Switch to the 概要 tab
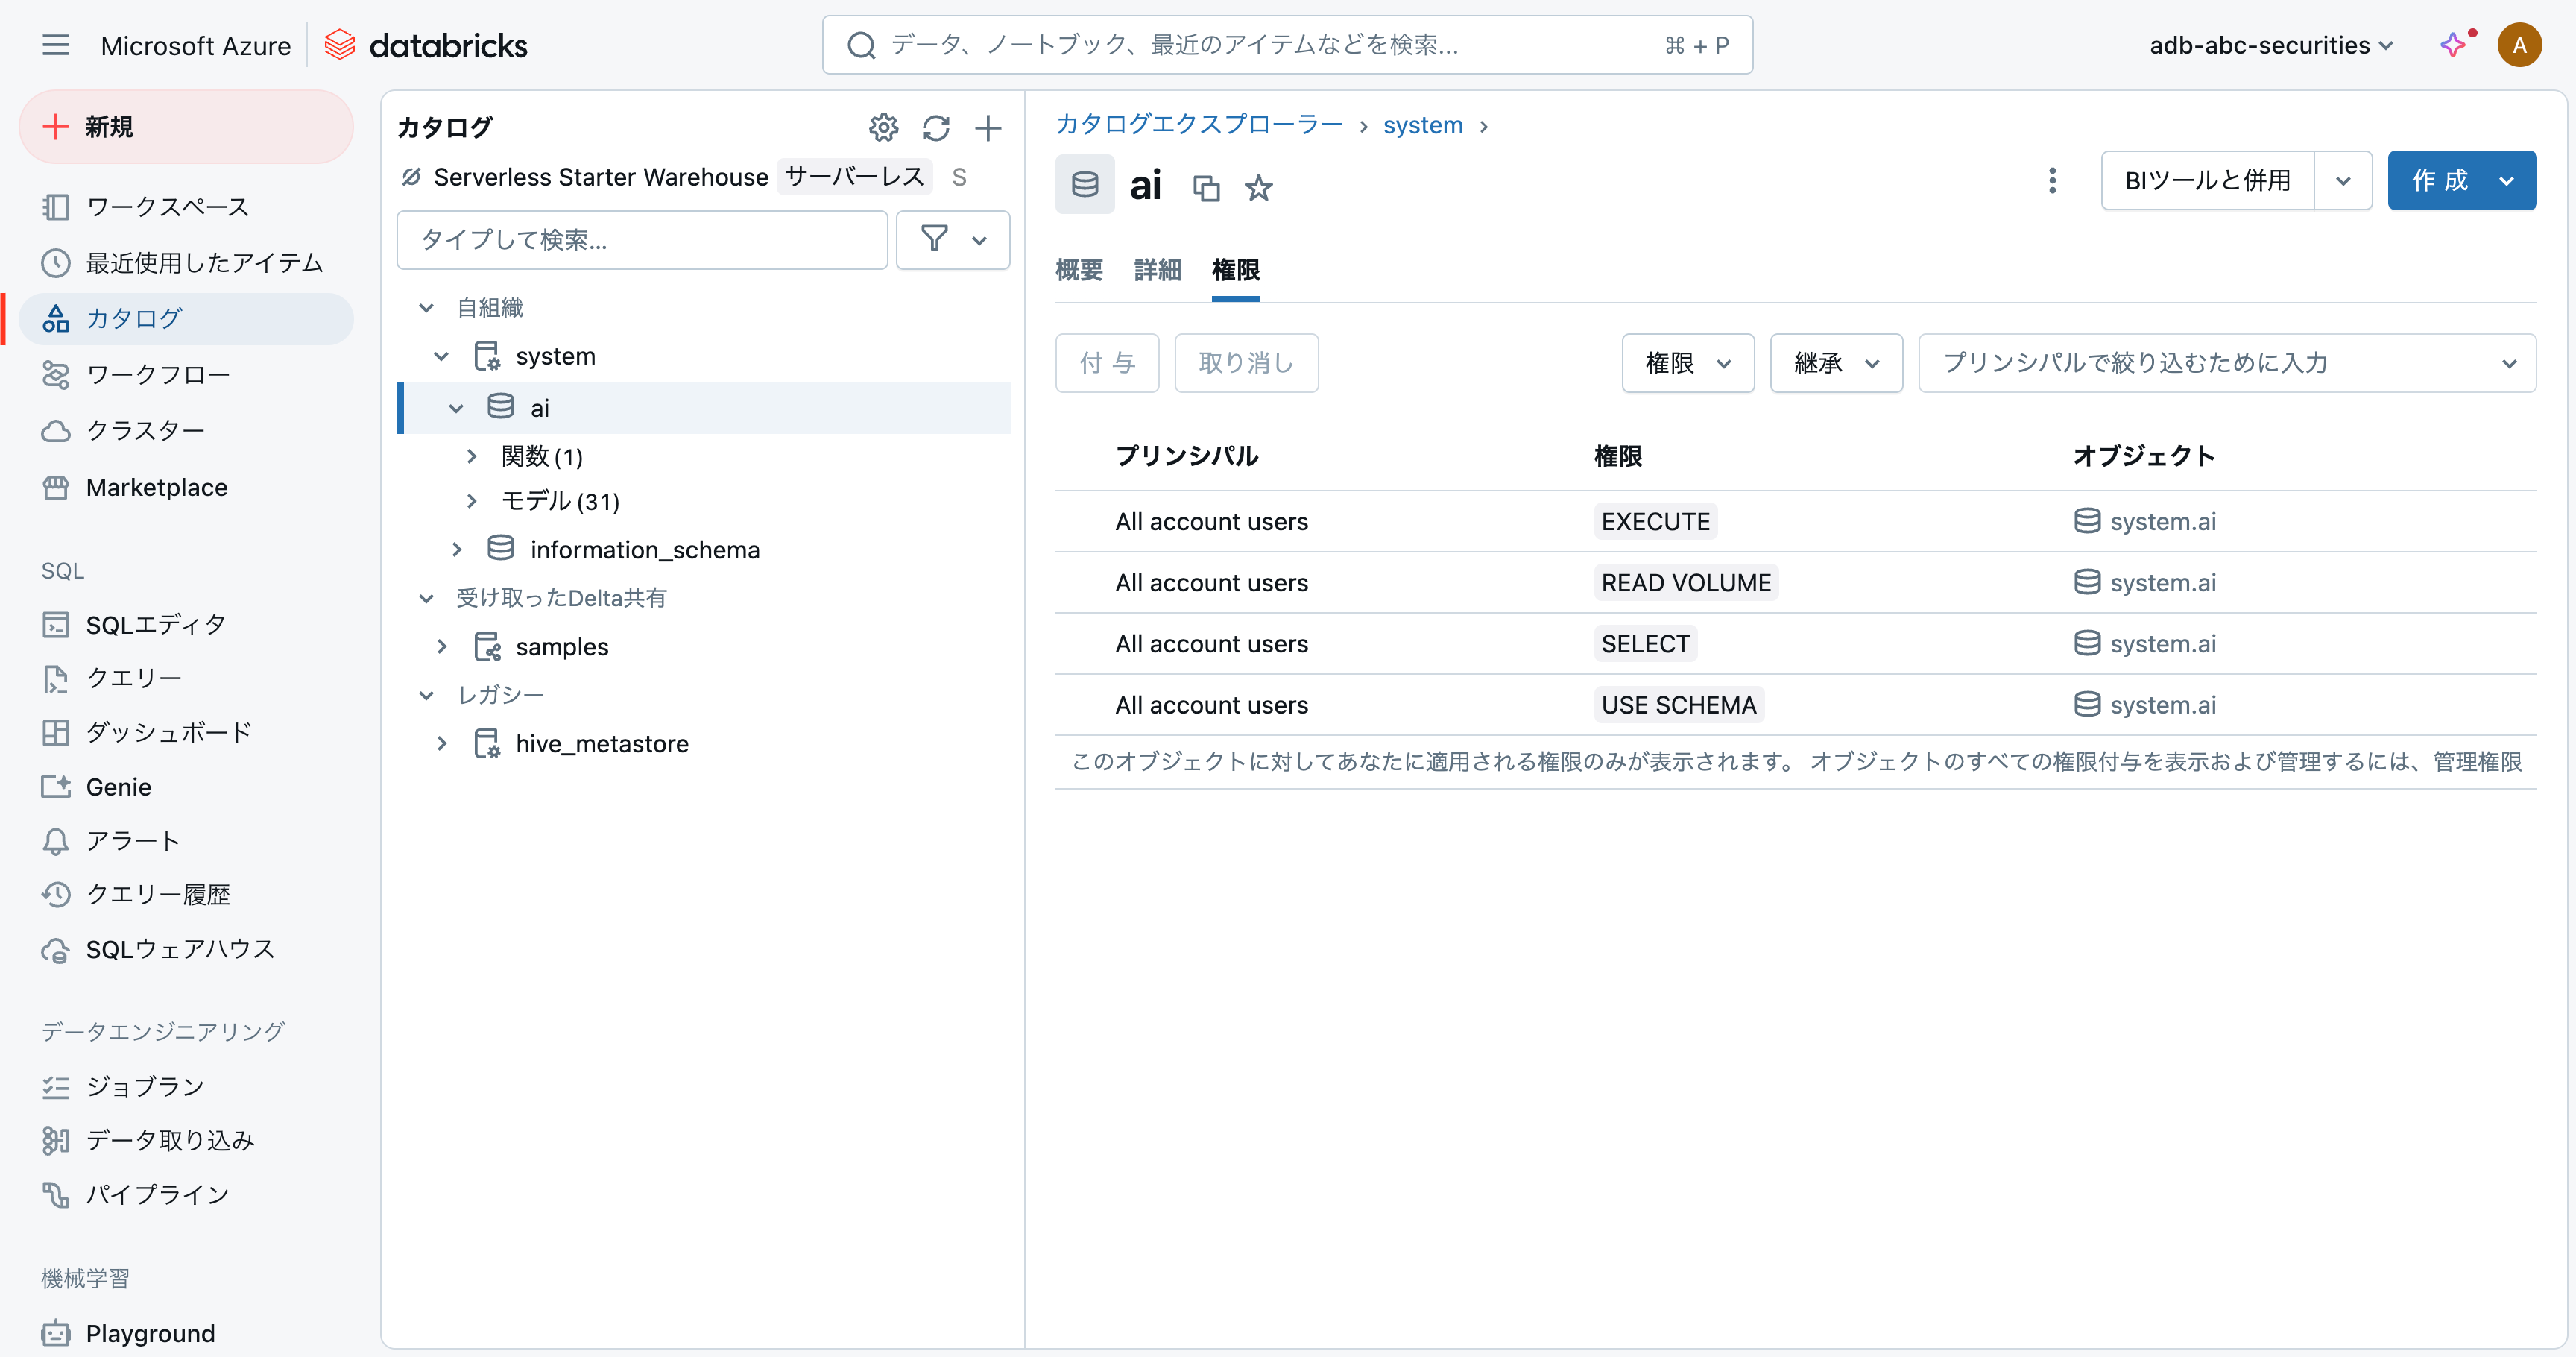2576x1357 pixels. pyautogui.click(x=1079, y=270)
